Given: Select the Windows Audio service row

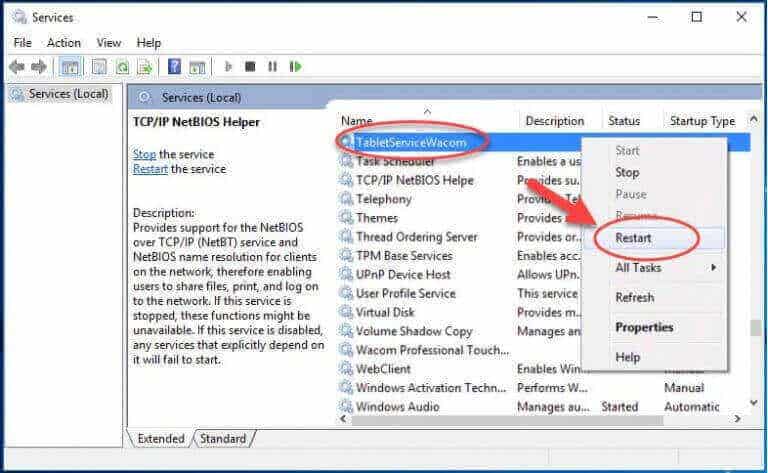Looking at the screenshot, I should [544, 407].
